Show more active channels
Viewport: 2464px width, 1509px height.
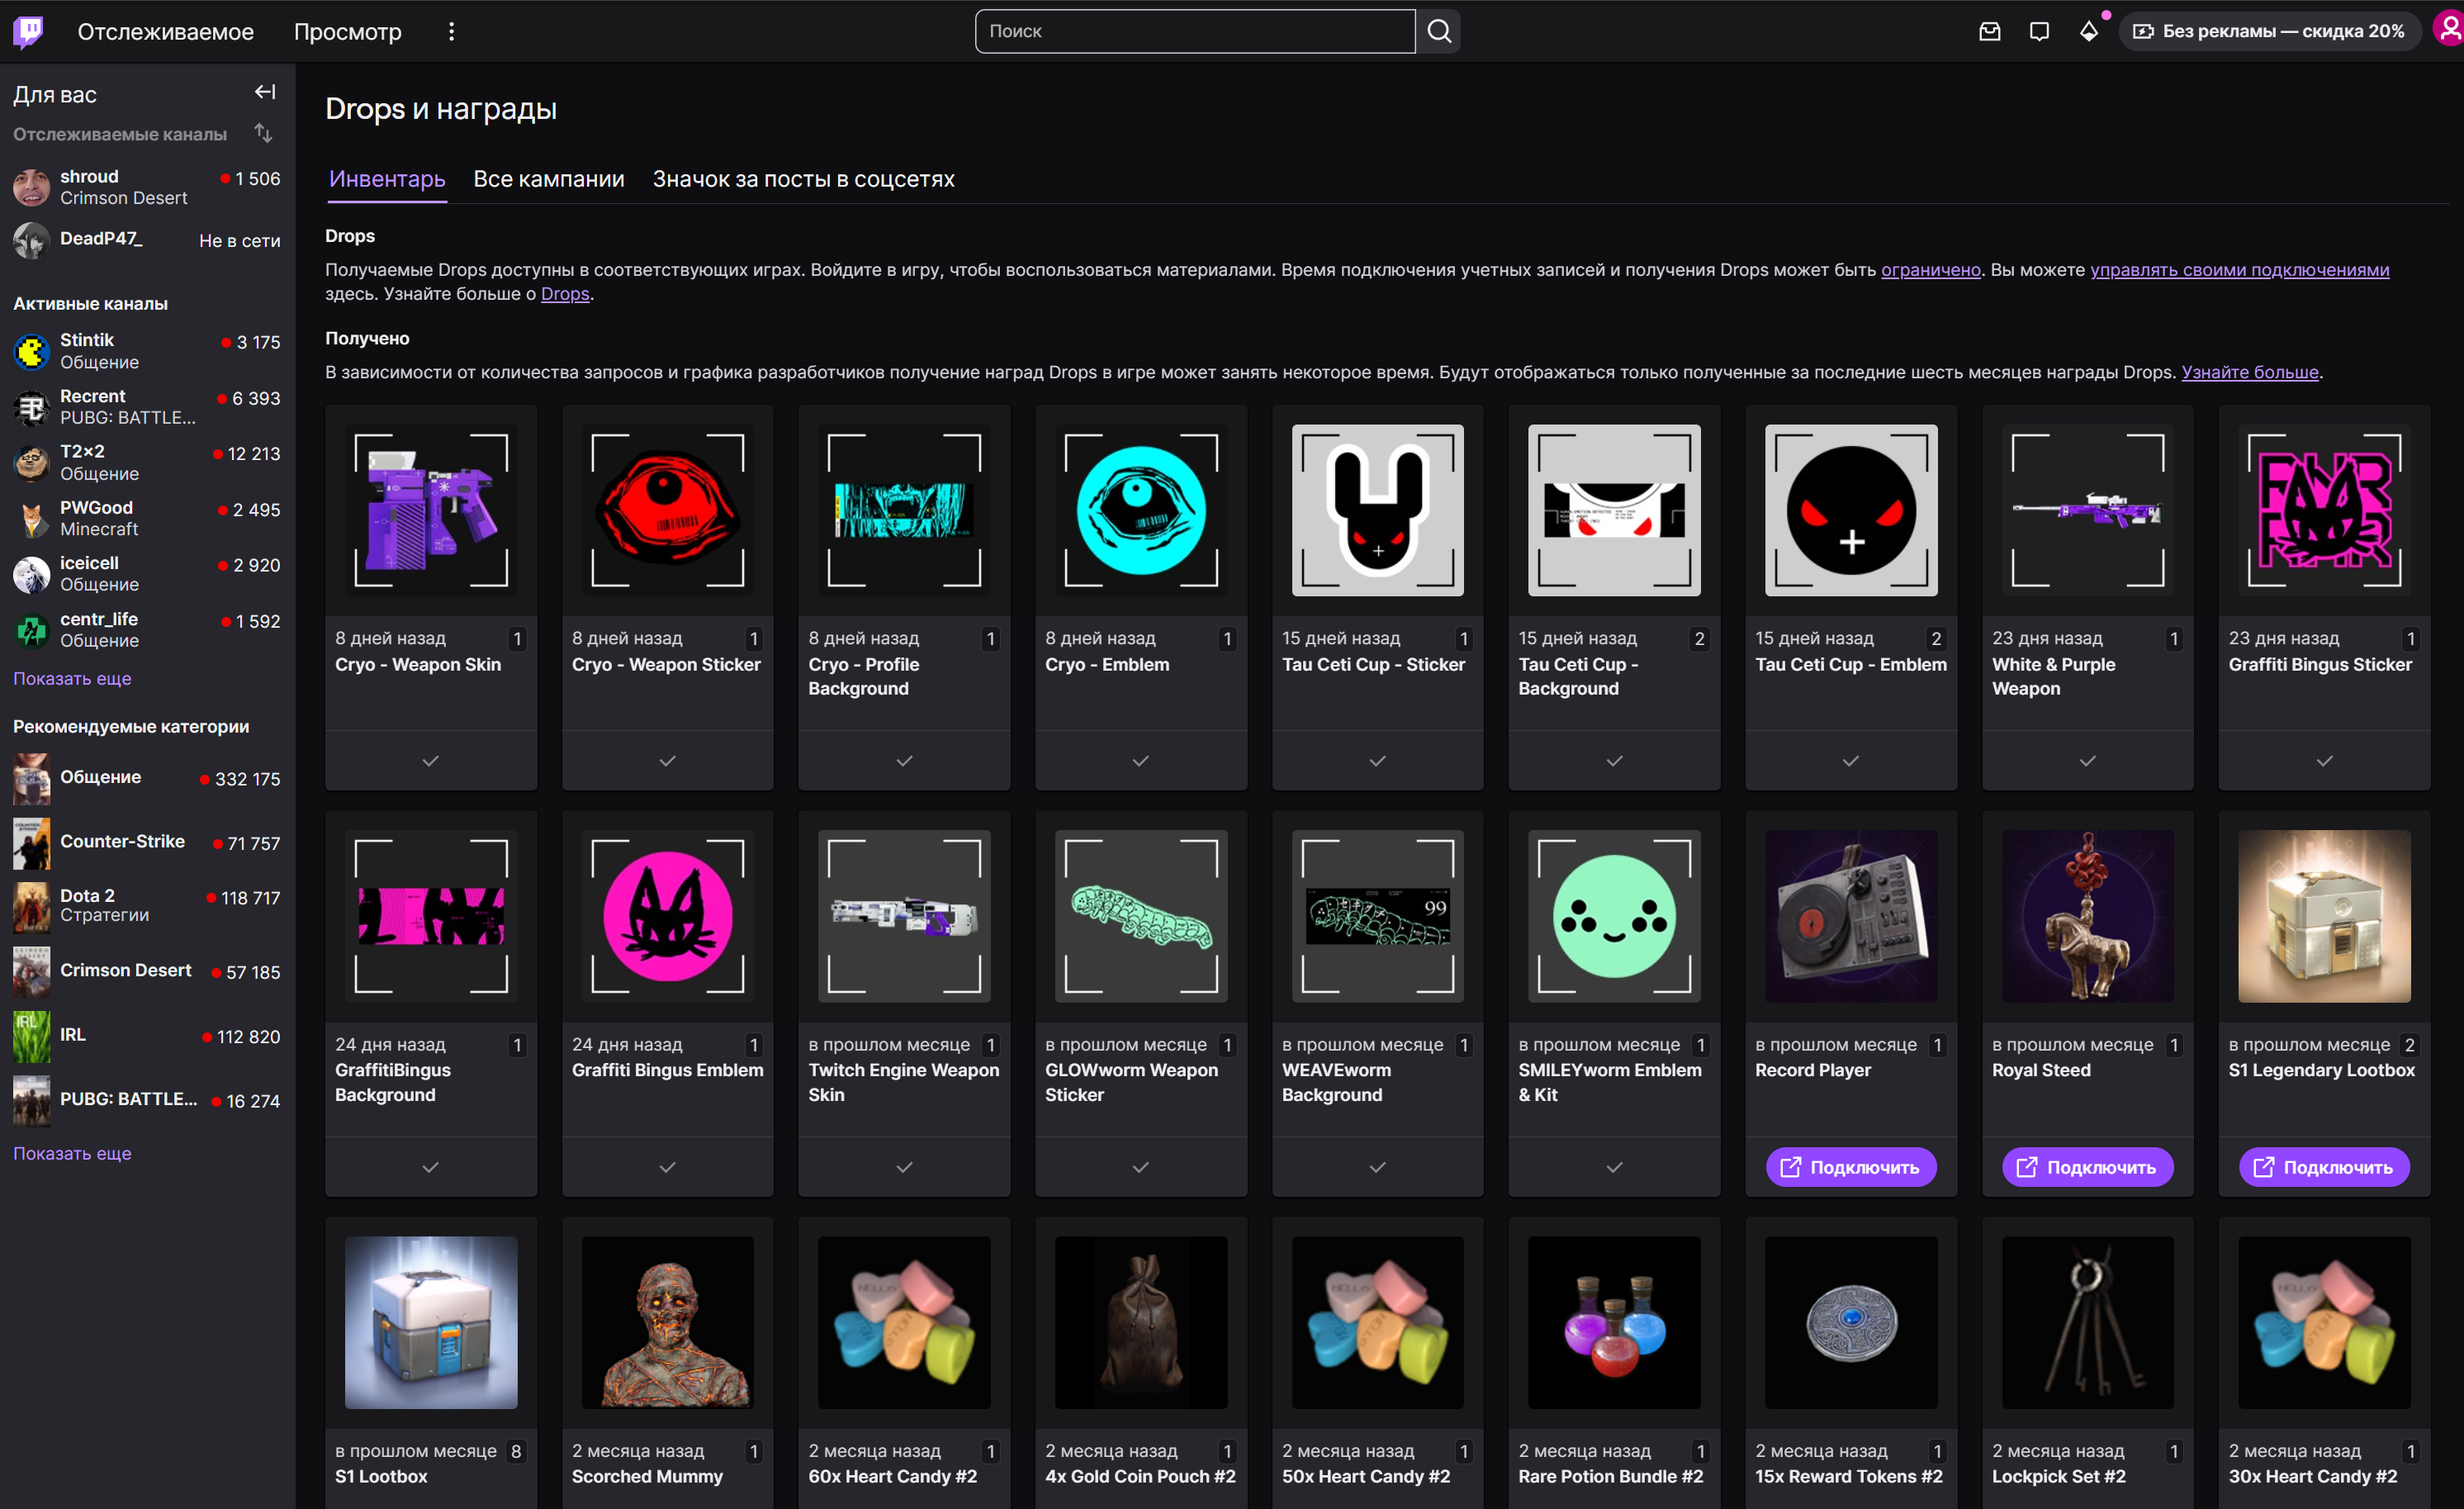tap(72, 678)
